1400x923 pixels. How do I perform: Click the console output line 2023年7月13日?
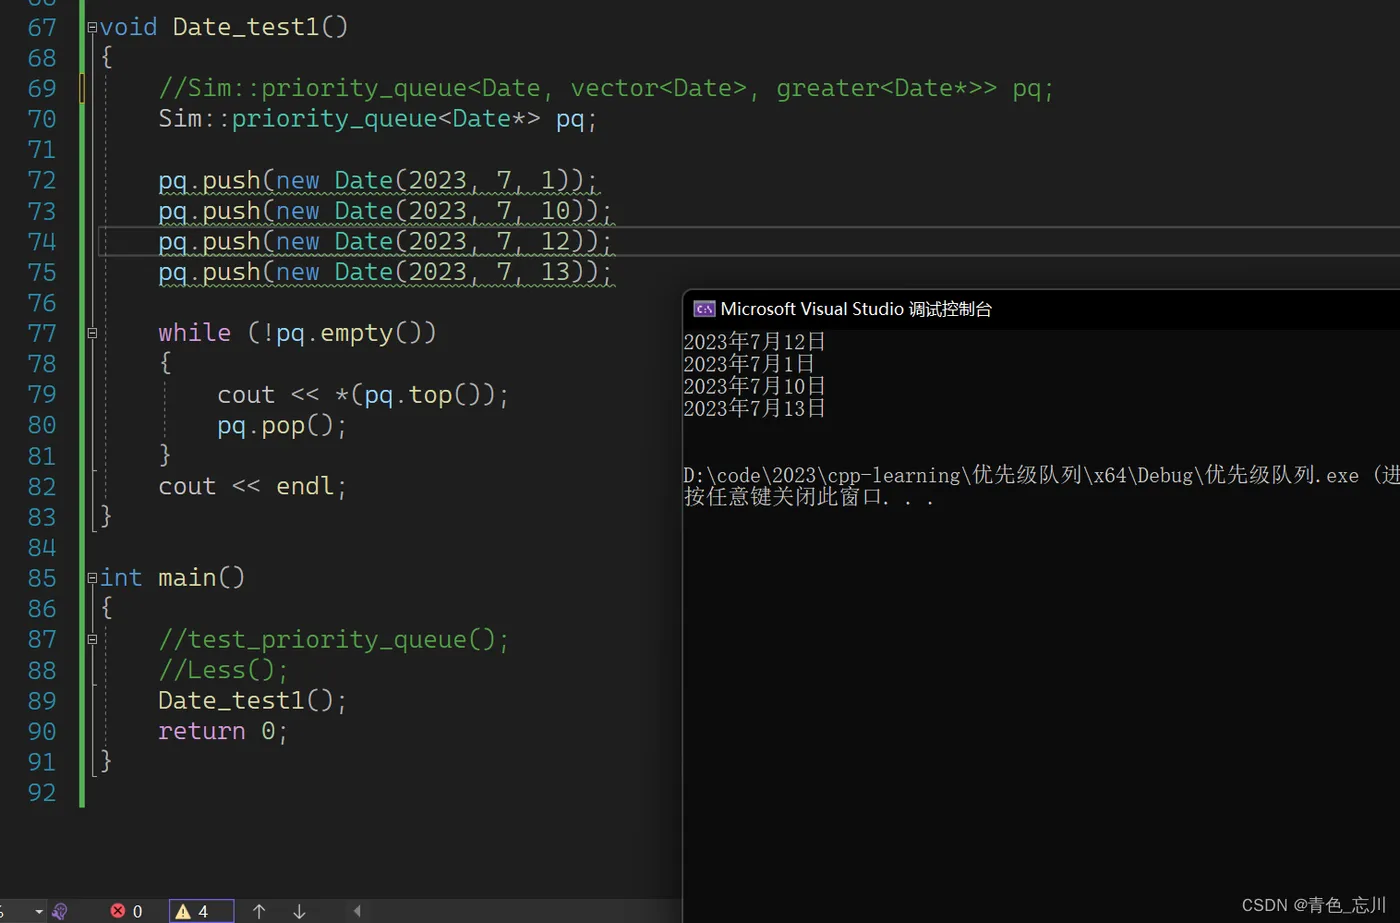point(754,408)
